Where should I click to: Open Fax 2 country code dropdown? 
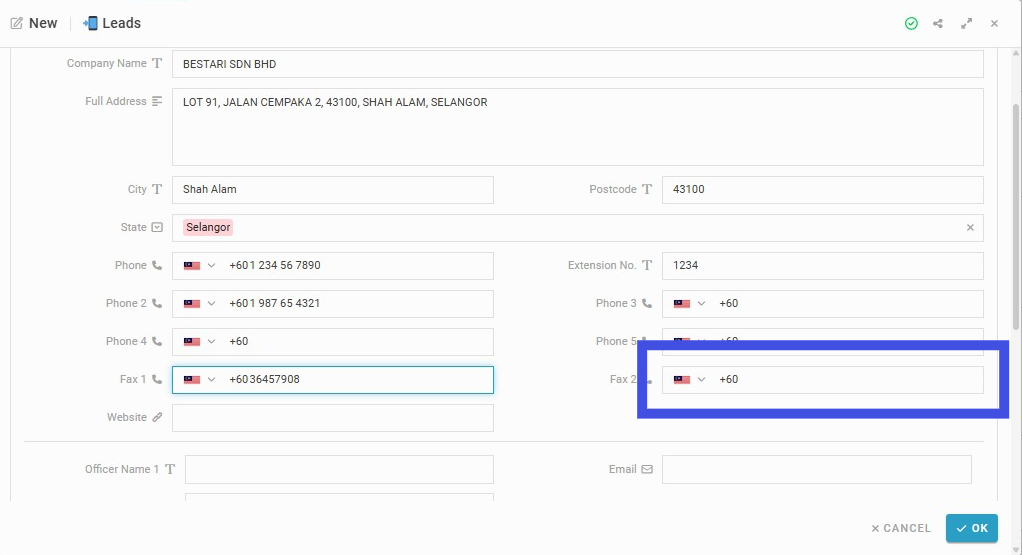pyautogui.click(x=690, y=380)
